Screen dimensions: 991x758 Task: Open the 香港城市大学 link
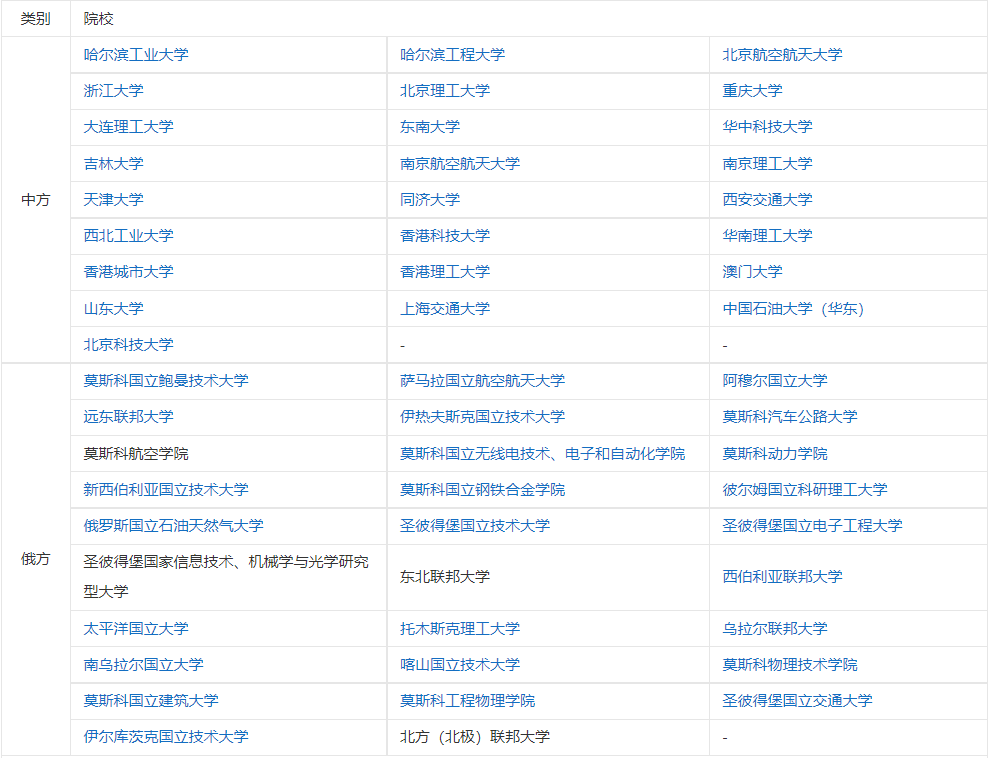tap(128, 272)
